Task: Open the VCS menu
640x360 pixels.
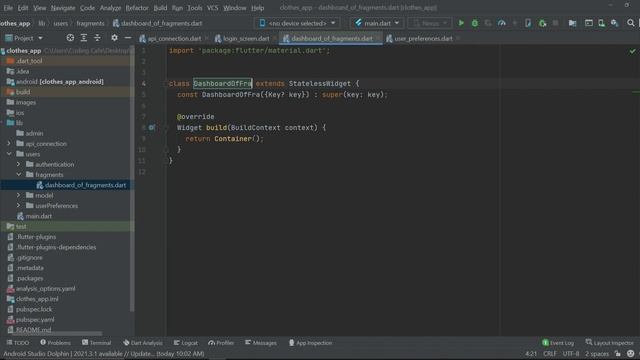Action: (212, 8)
